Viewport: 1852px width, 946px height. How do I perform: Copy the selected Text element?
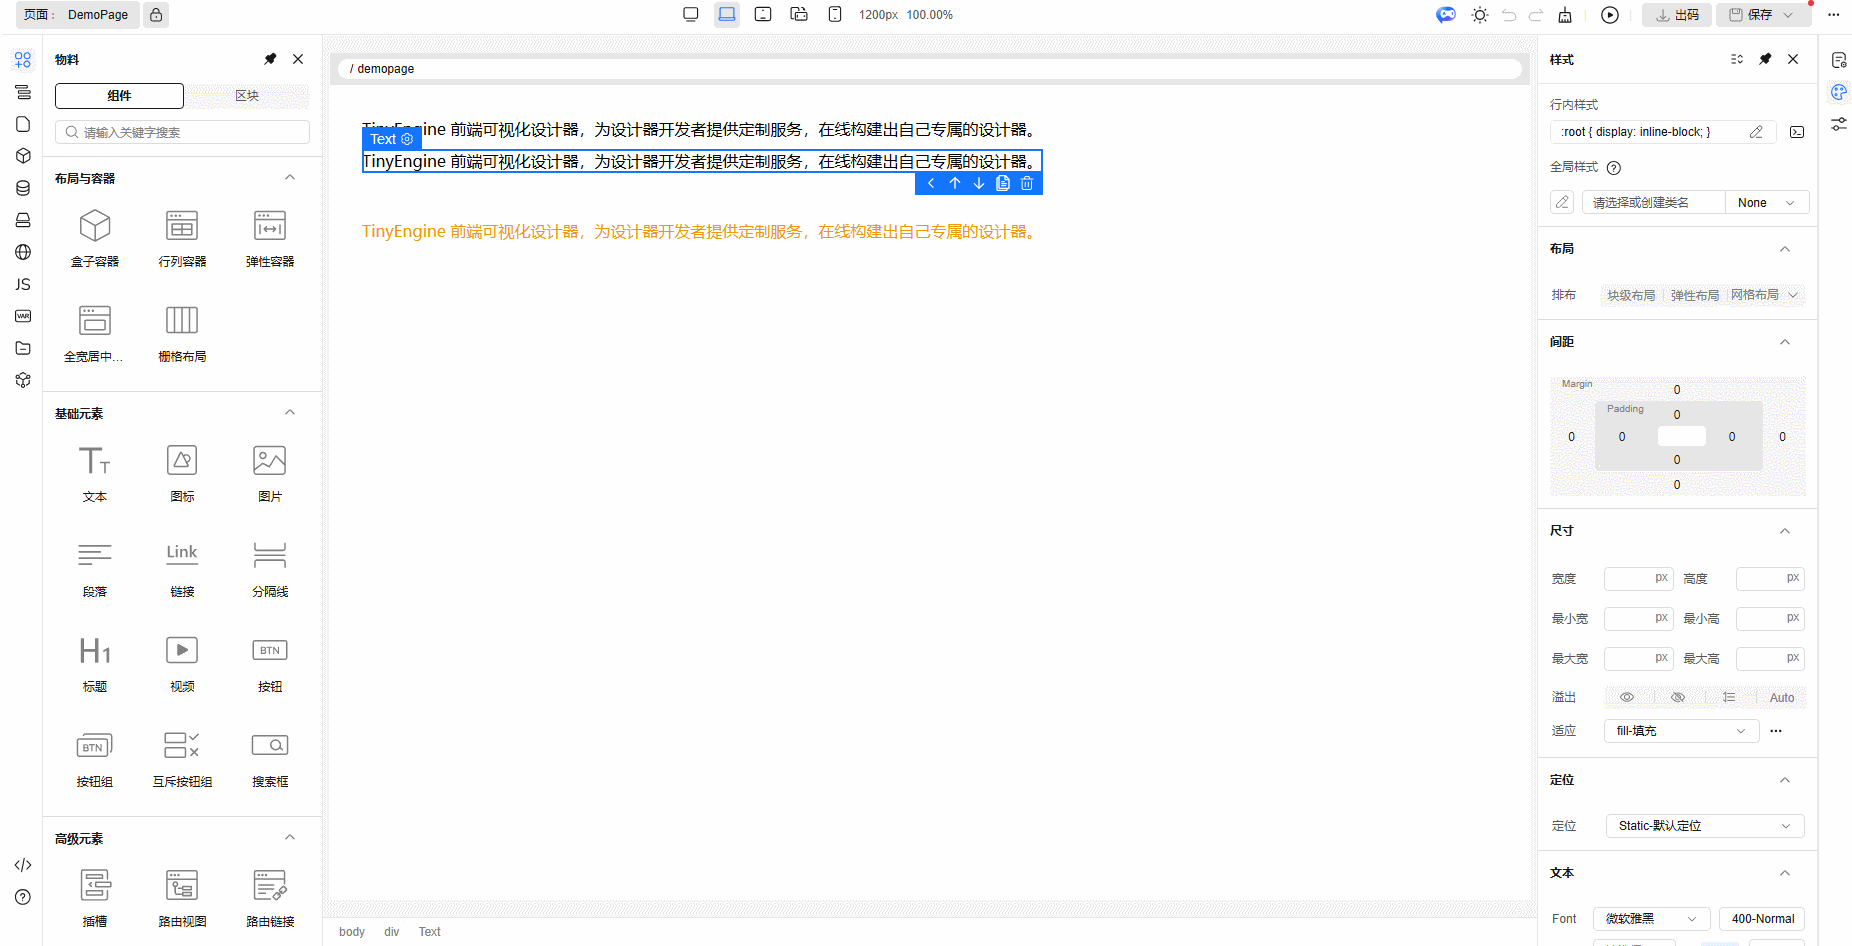(1003, 183)
